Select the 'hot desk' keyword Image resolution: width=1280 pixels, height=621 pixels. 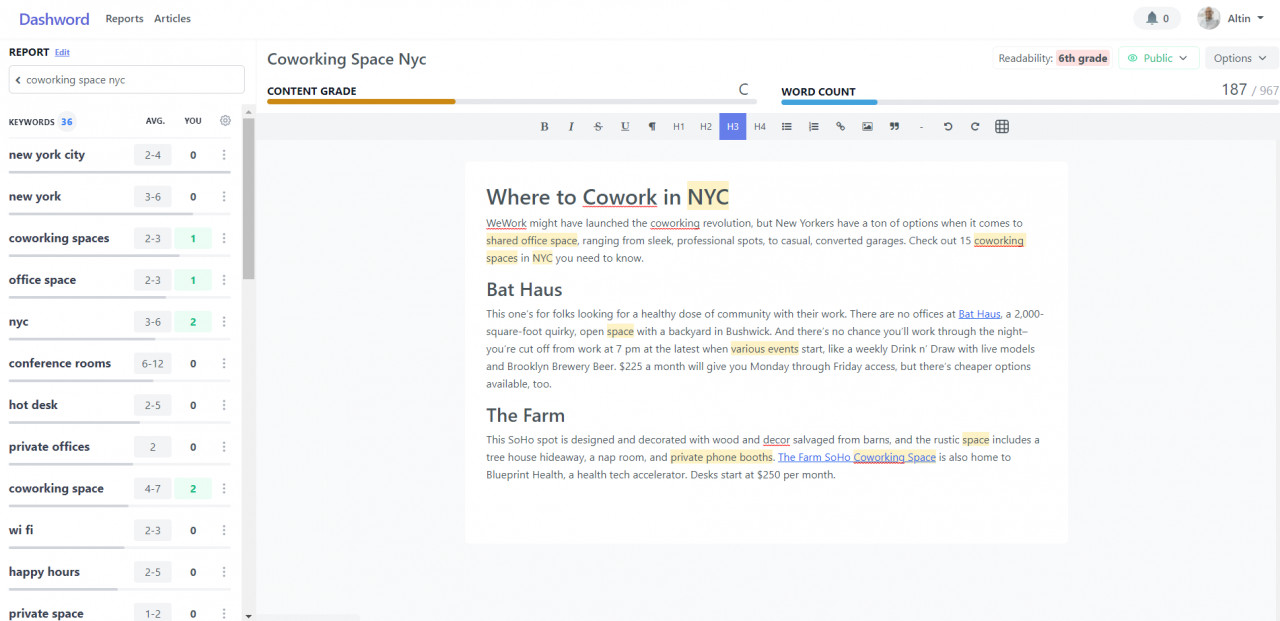click(x=33, y=405)
